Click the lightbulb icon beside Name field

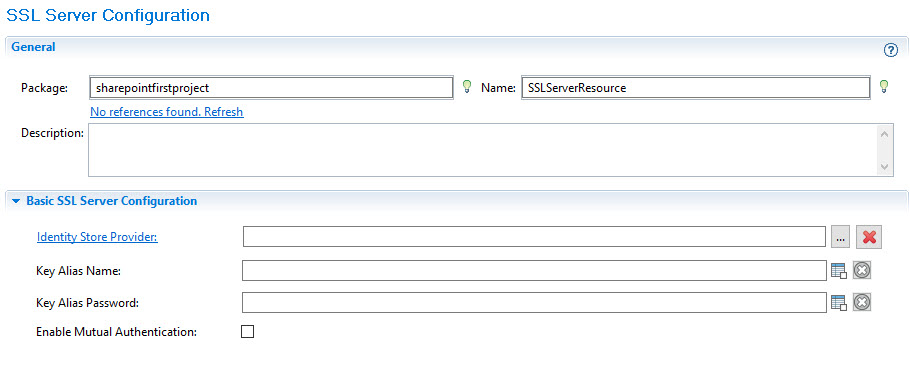[884, 87]
